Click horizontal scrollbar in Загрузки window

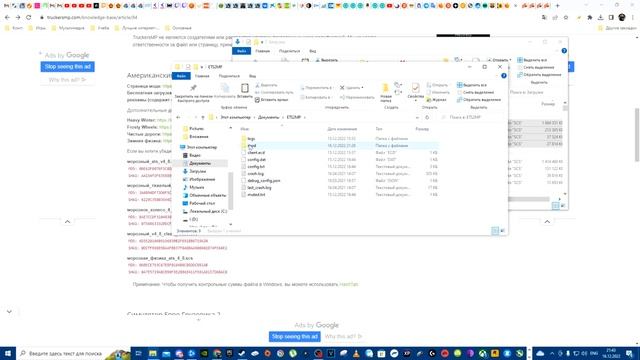tap(529, 199)
